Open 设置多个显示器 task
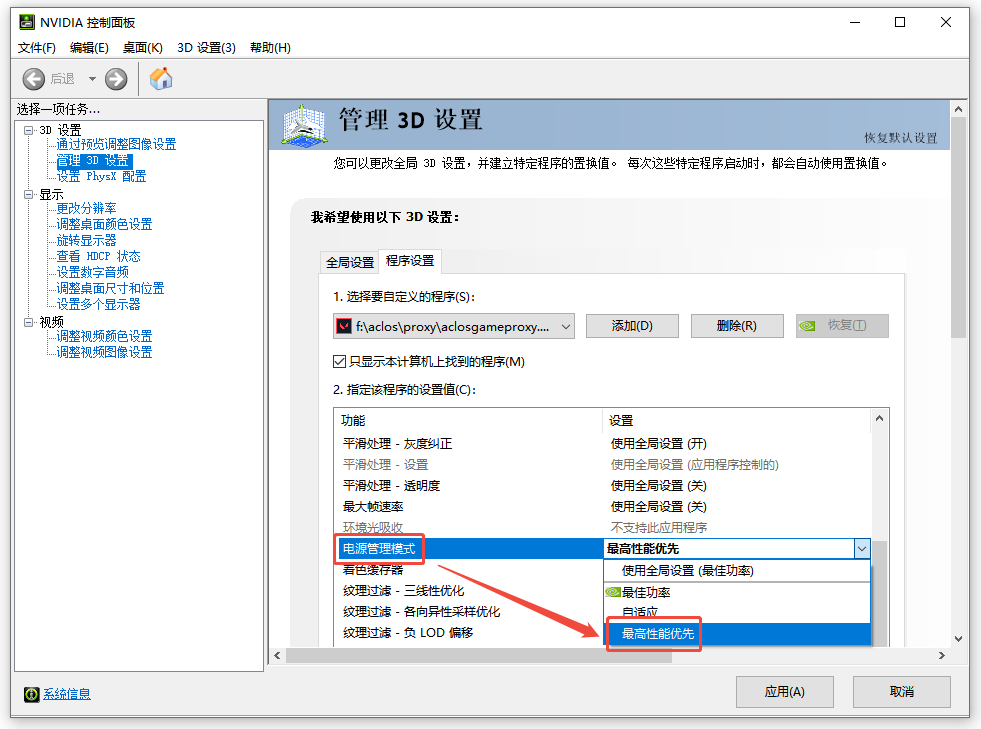981x729 pixels. tap(98, 304)
